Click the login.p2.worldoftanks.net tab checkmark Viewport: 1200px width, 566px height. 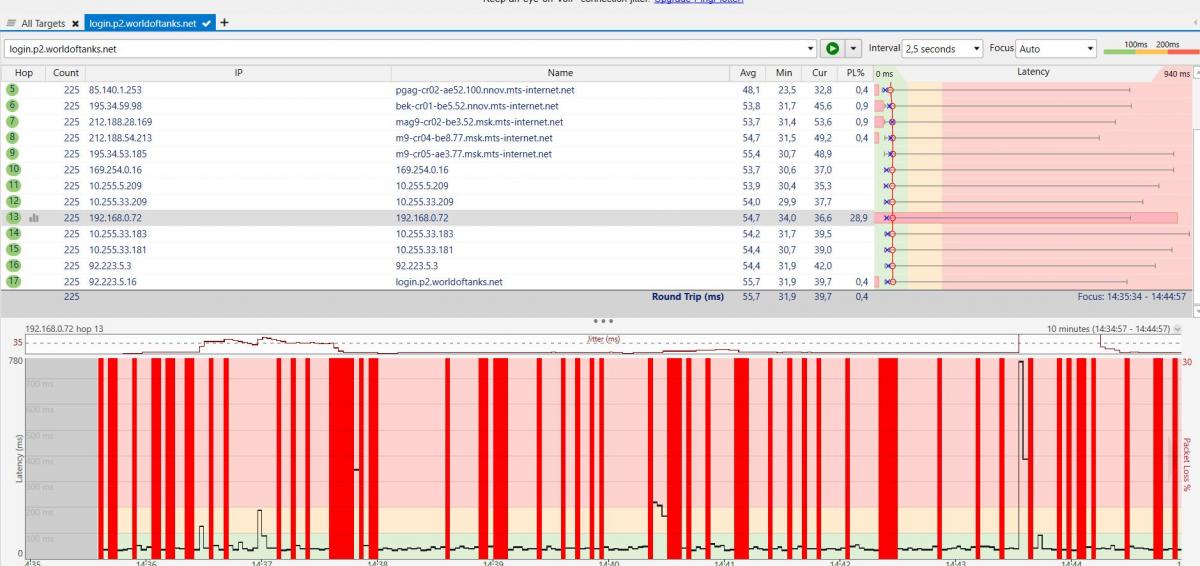207,23
